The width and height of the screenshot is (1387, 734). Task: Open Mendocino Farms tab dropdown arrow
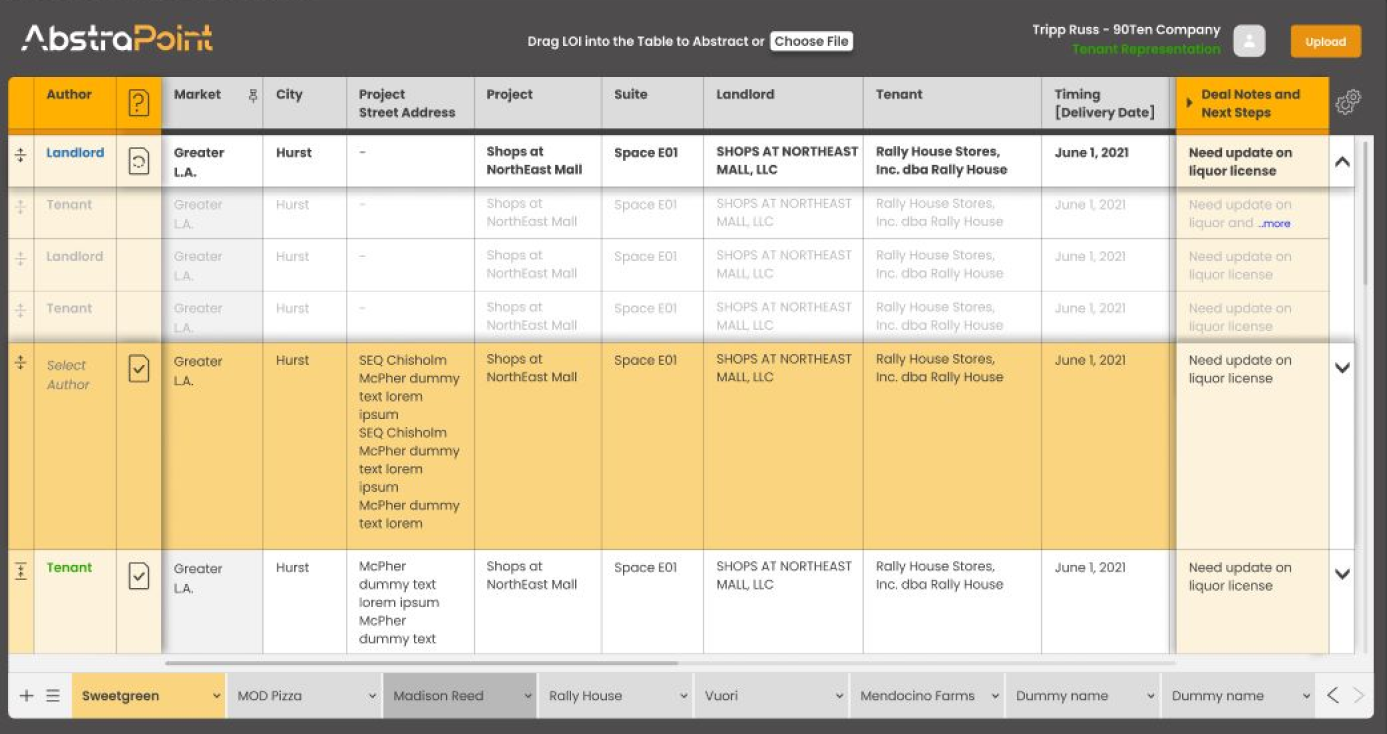[996, 696]
